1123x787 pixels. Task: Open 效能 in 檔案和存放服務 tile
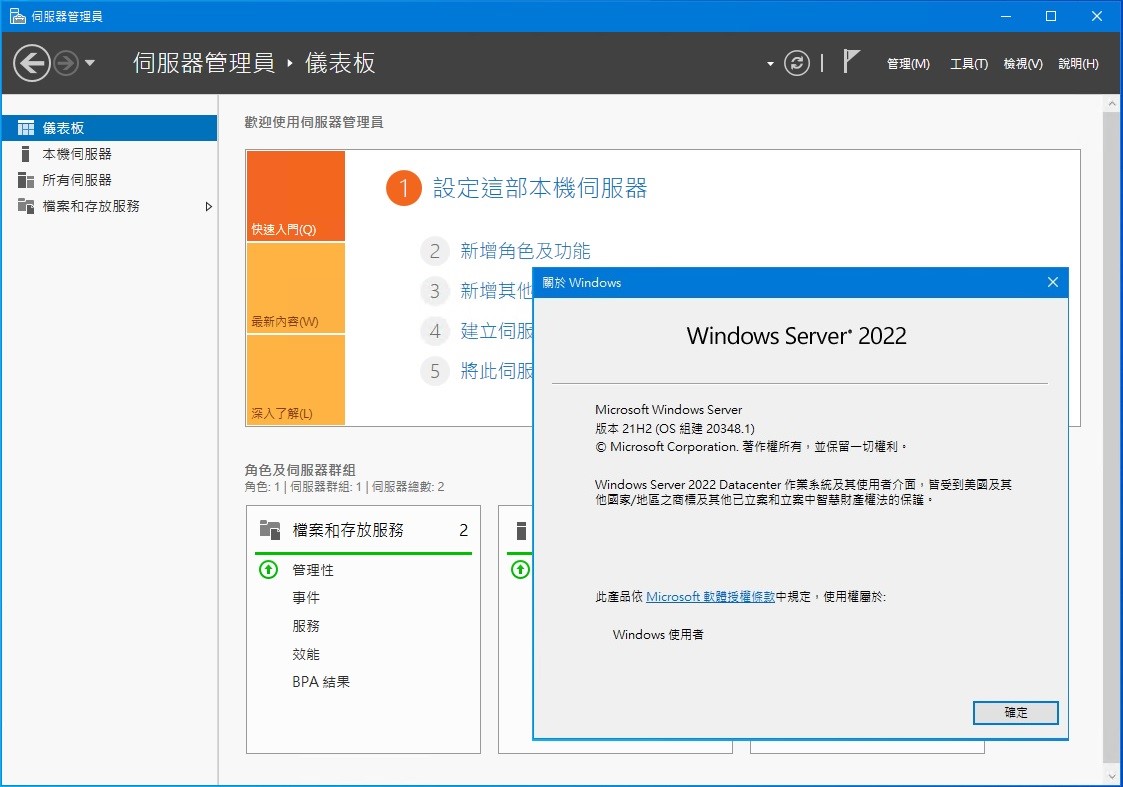pos(306,654)
